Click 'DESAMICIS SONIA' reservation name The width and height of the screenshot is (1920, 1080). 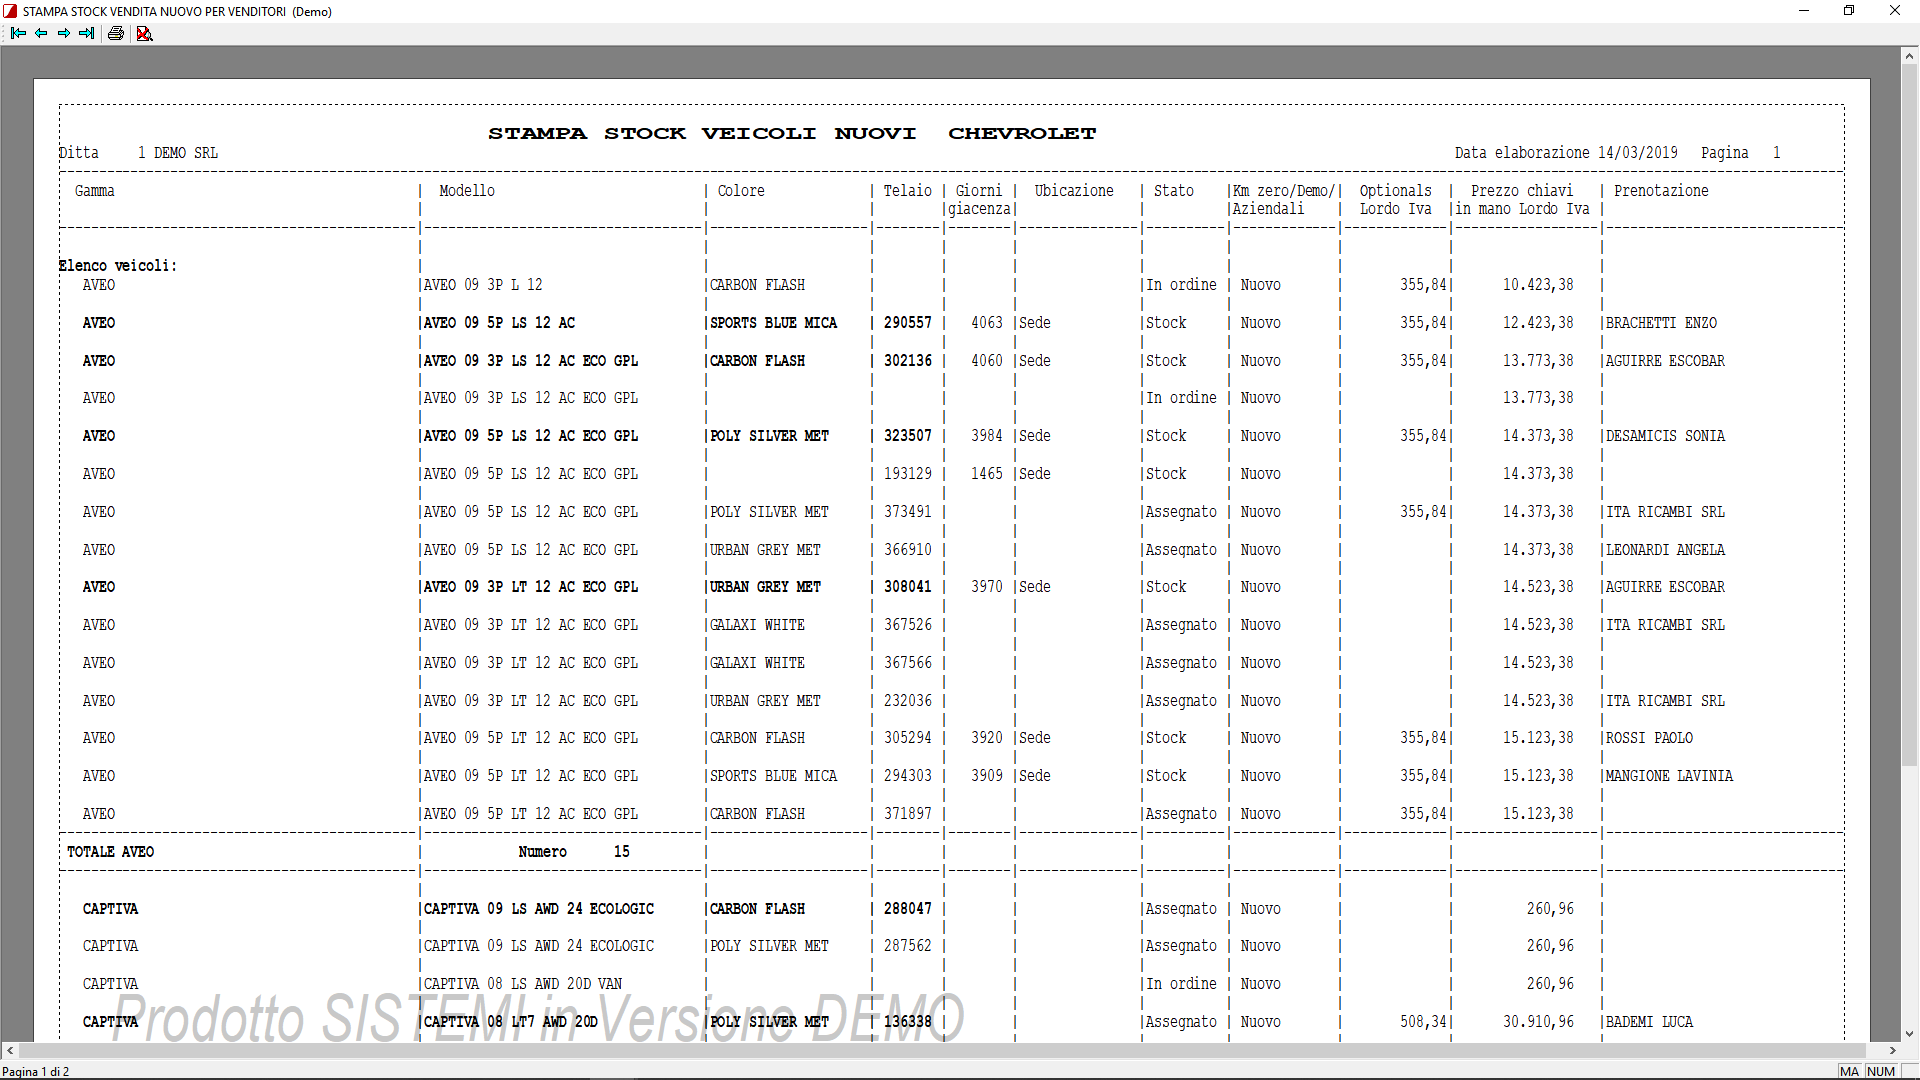pyautogui.click(x=1665, y=436)
